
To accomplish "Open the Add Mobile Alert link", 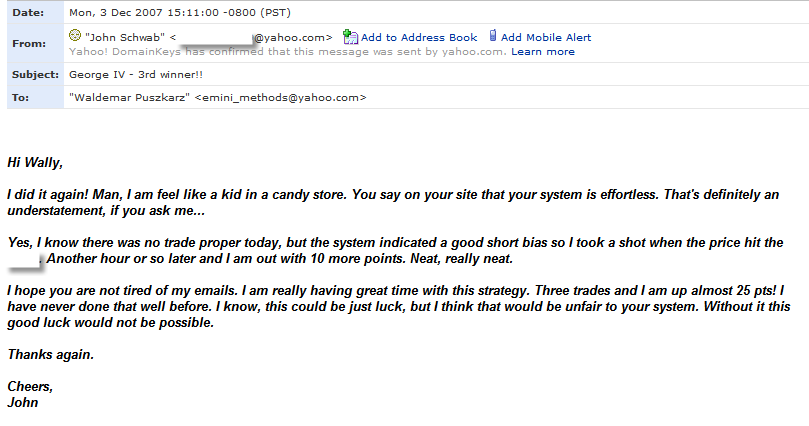I will click(546, 37).
